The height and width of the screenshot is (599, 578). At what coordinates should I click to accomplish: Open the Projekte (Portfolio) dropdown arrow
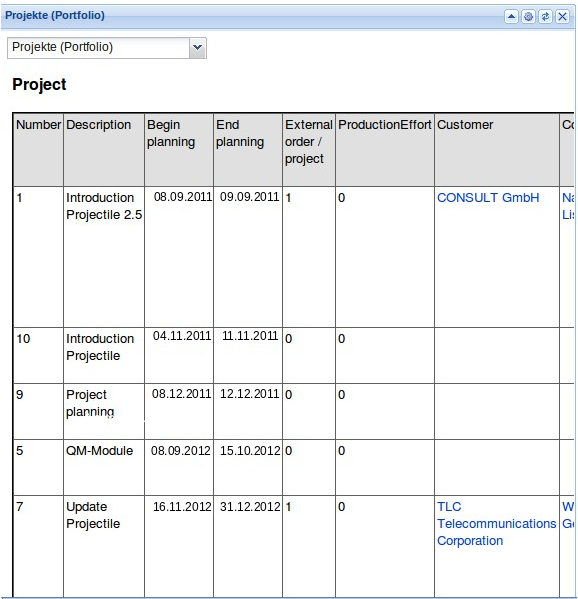[x=198, y=48]
